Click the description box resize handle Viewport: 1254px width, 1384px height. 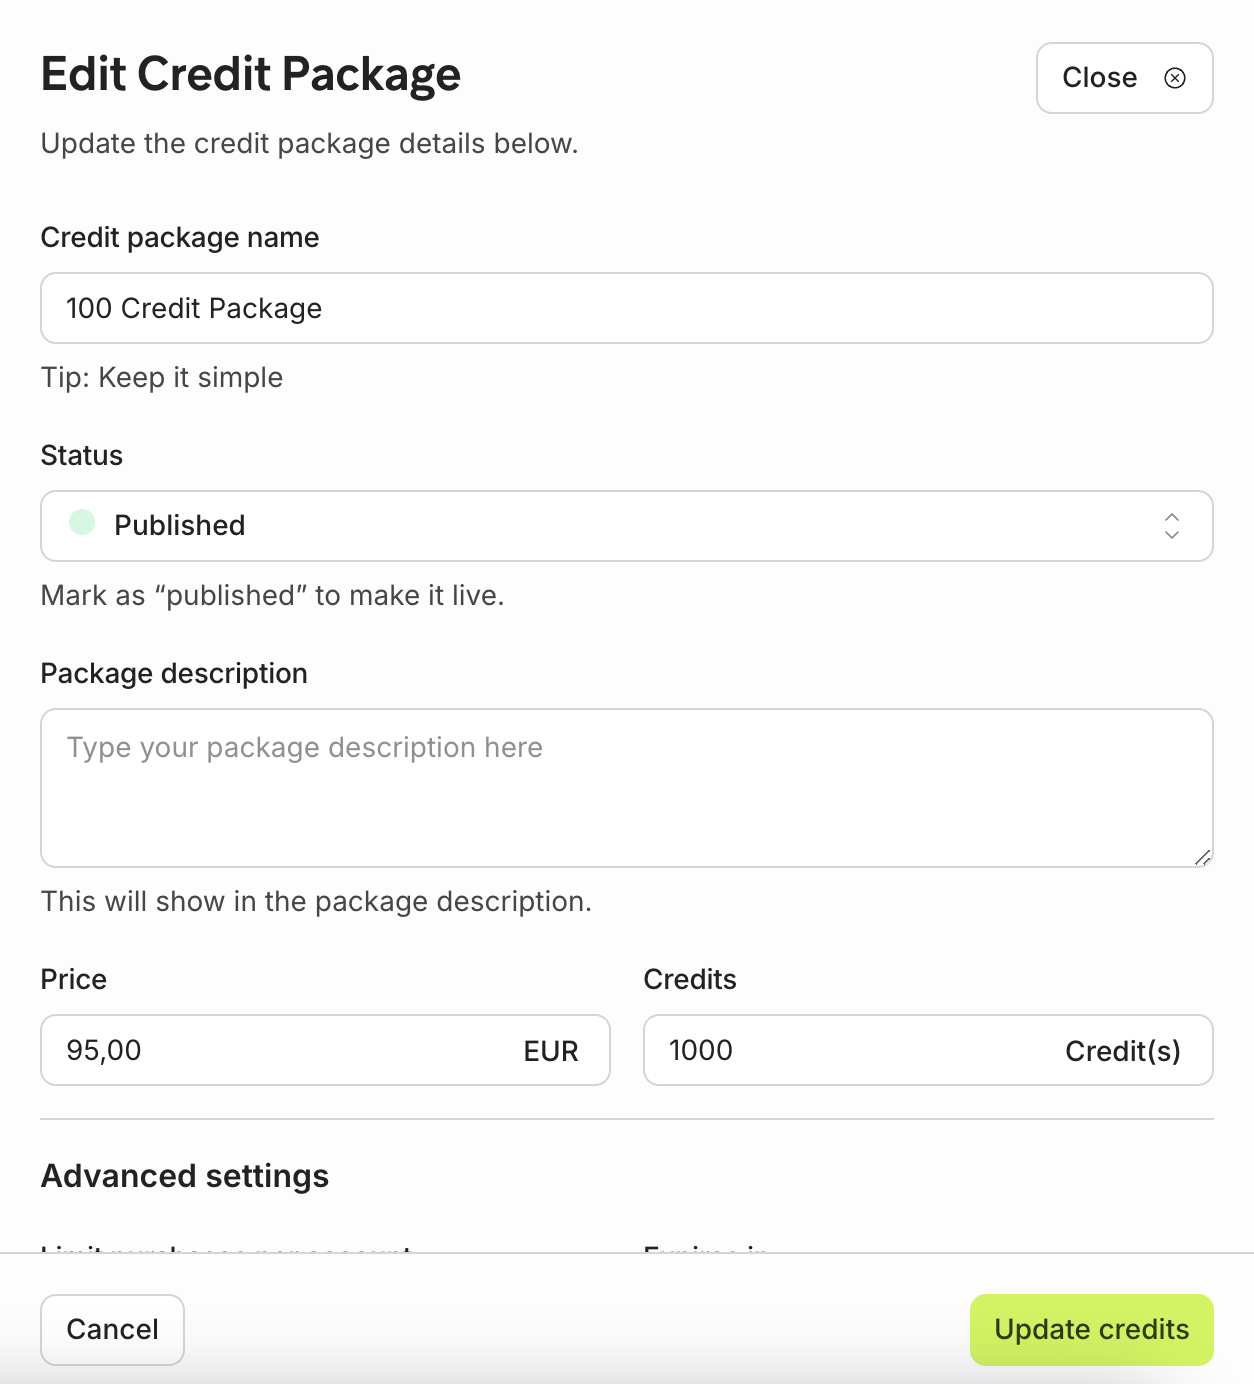point(1202,857)
